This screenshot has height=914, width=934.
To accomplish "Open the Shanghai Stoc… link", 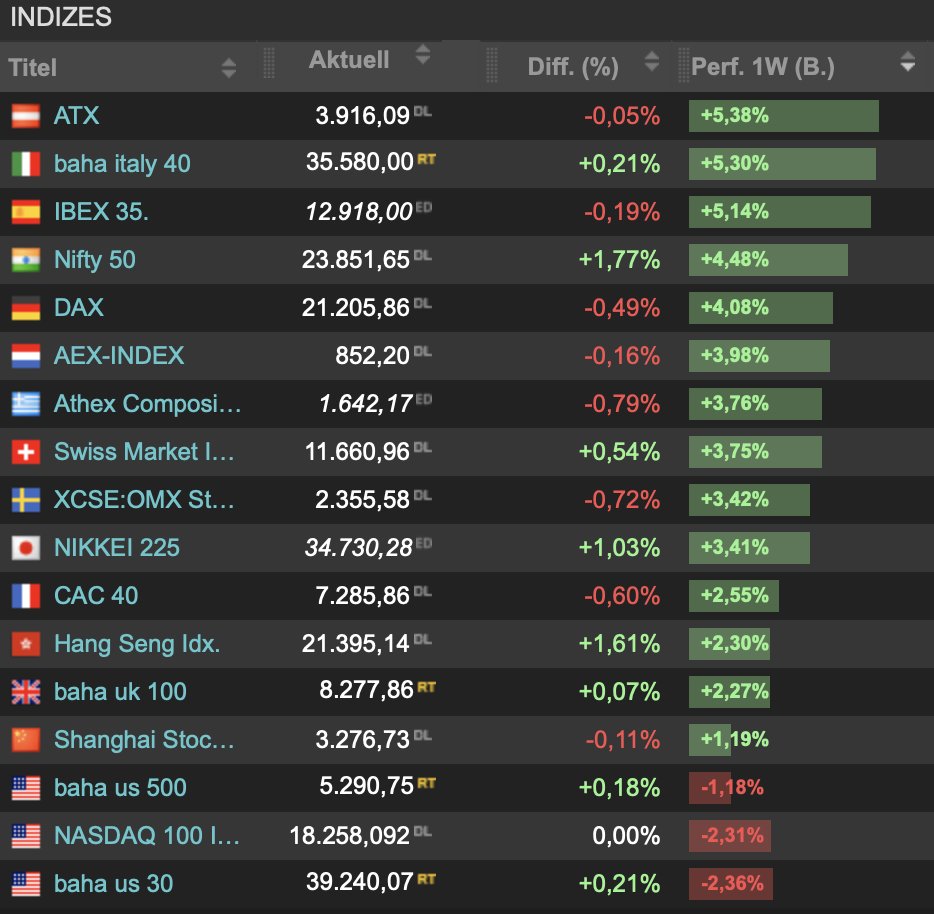I will coord(144,740).
